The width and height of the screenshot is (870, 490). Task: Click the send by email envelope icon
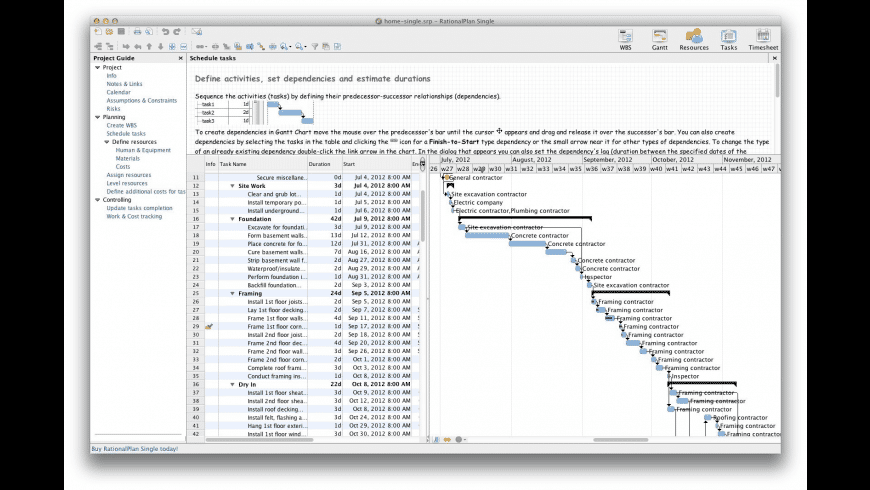pos(196,32)
